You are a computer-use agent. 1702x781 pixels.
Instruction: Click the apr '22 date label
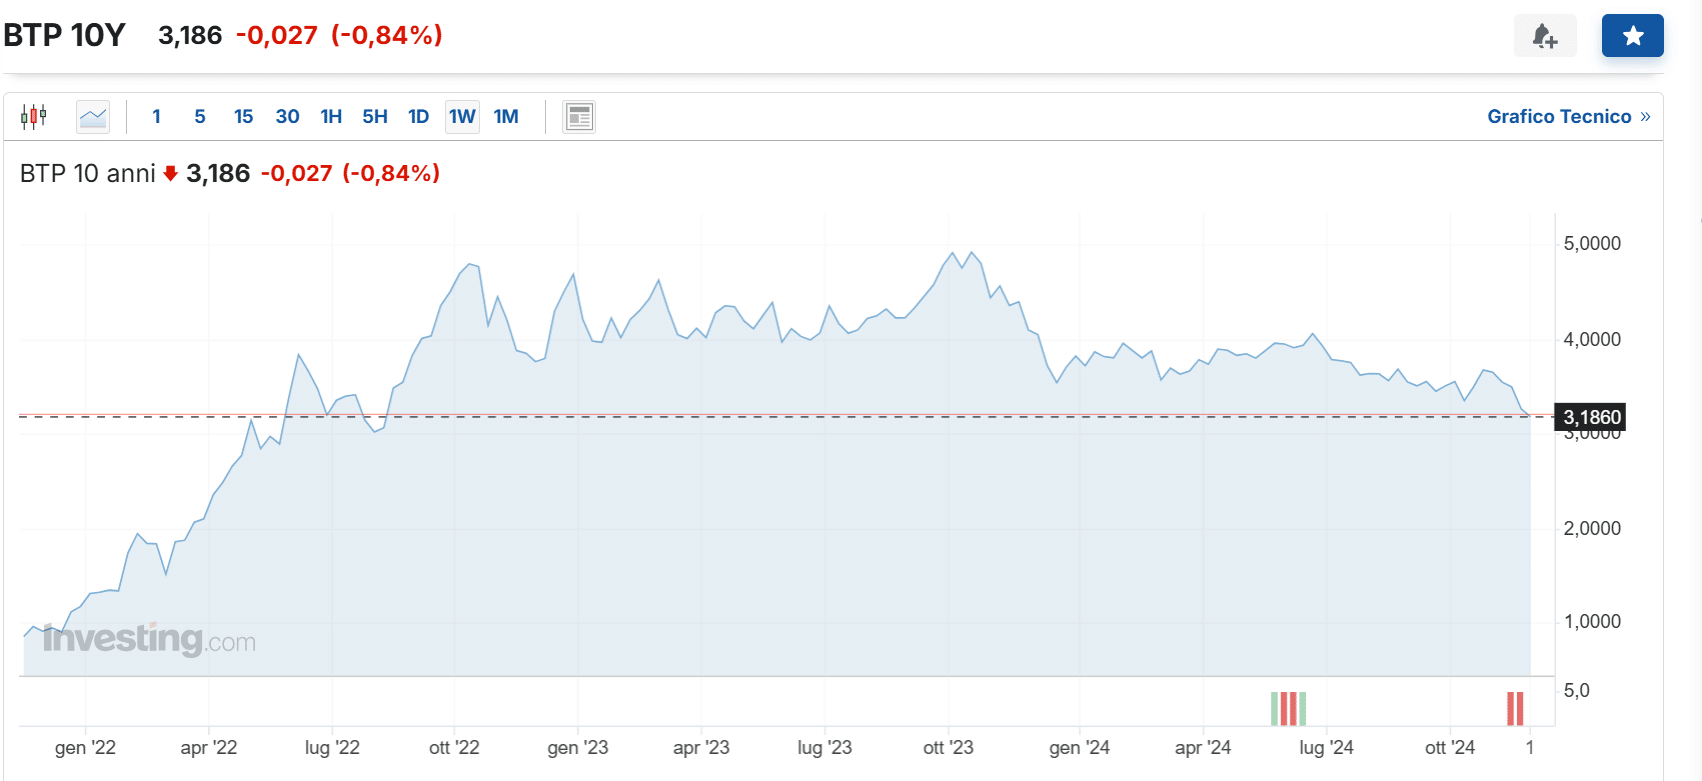pyautogui.click(x=208, y=748)
